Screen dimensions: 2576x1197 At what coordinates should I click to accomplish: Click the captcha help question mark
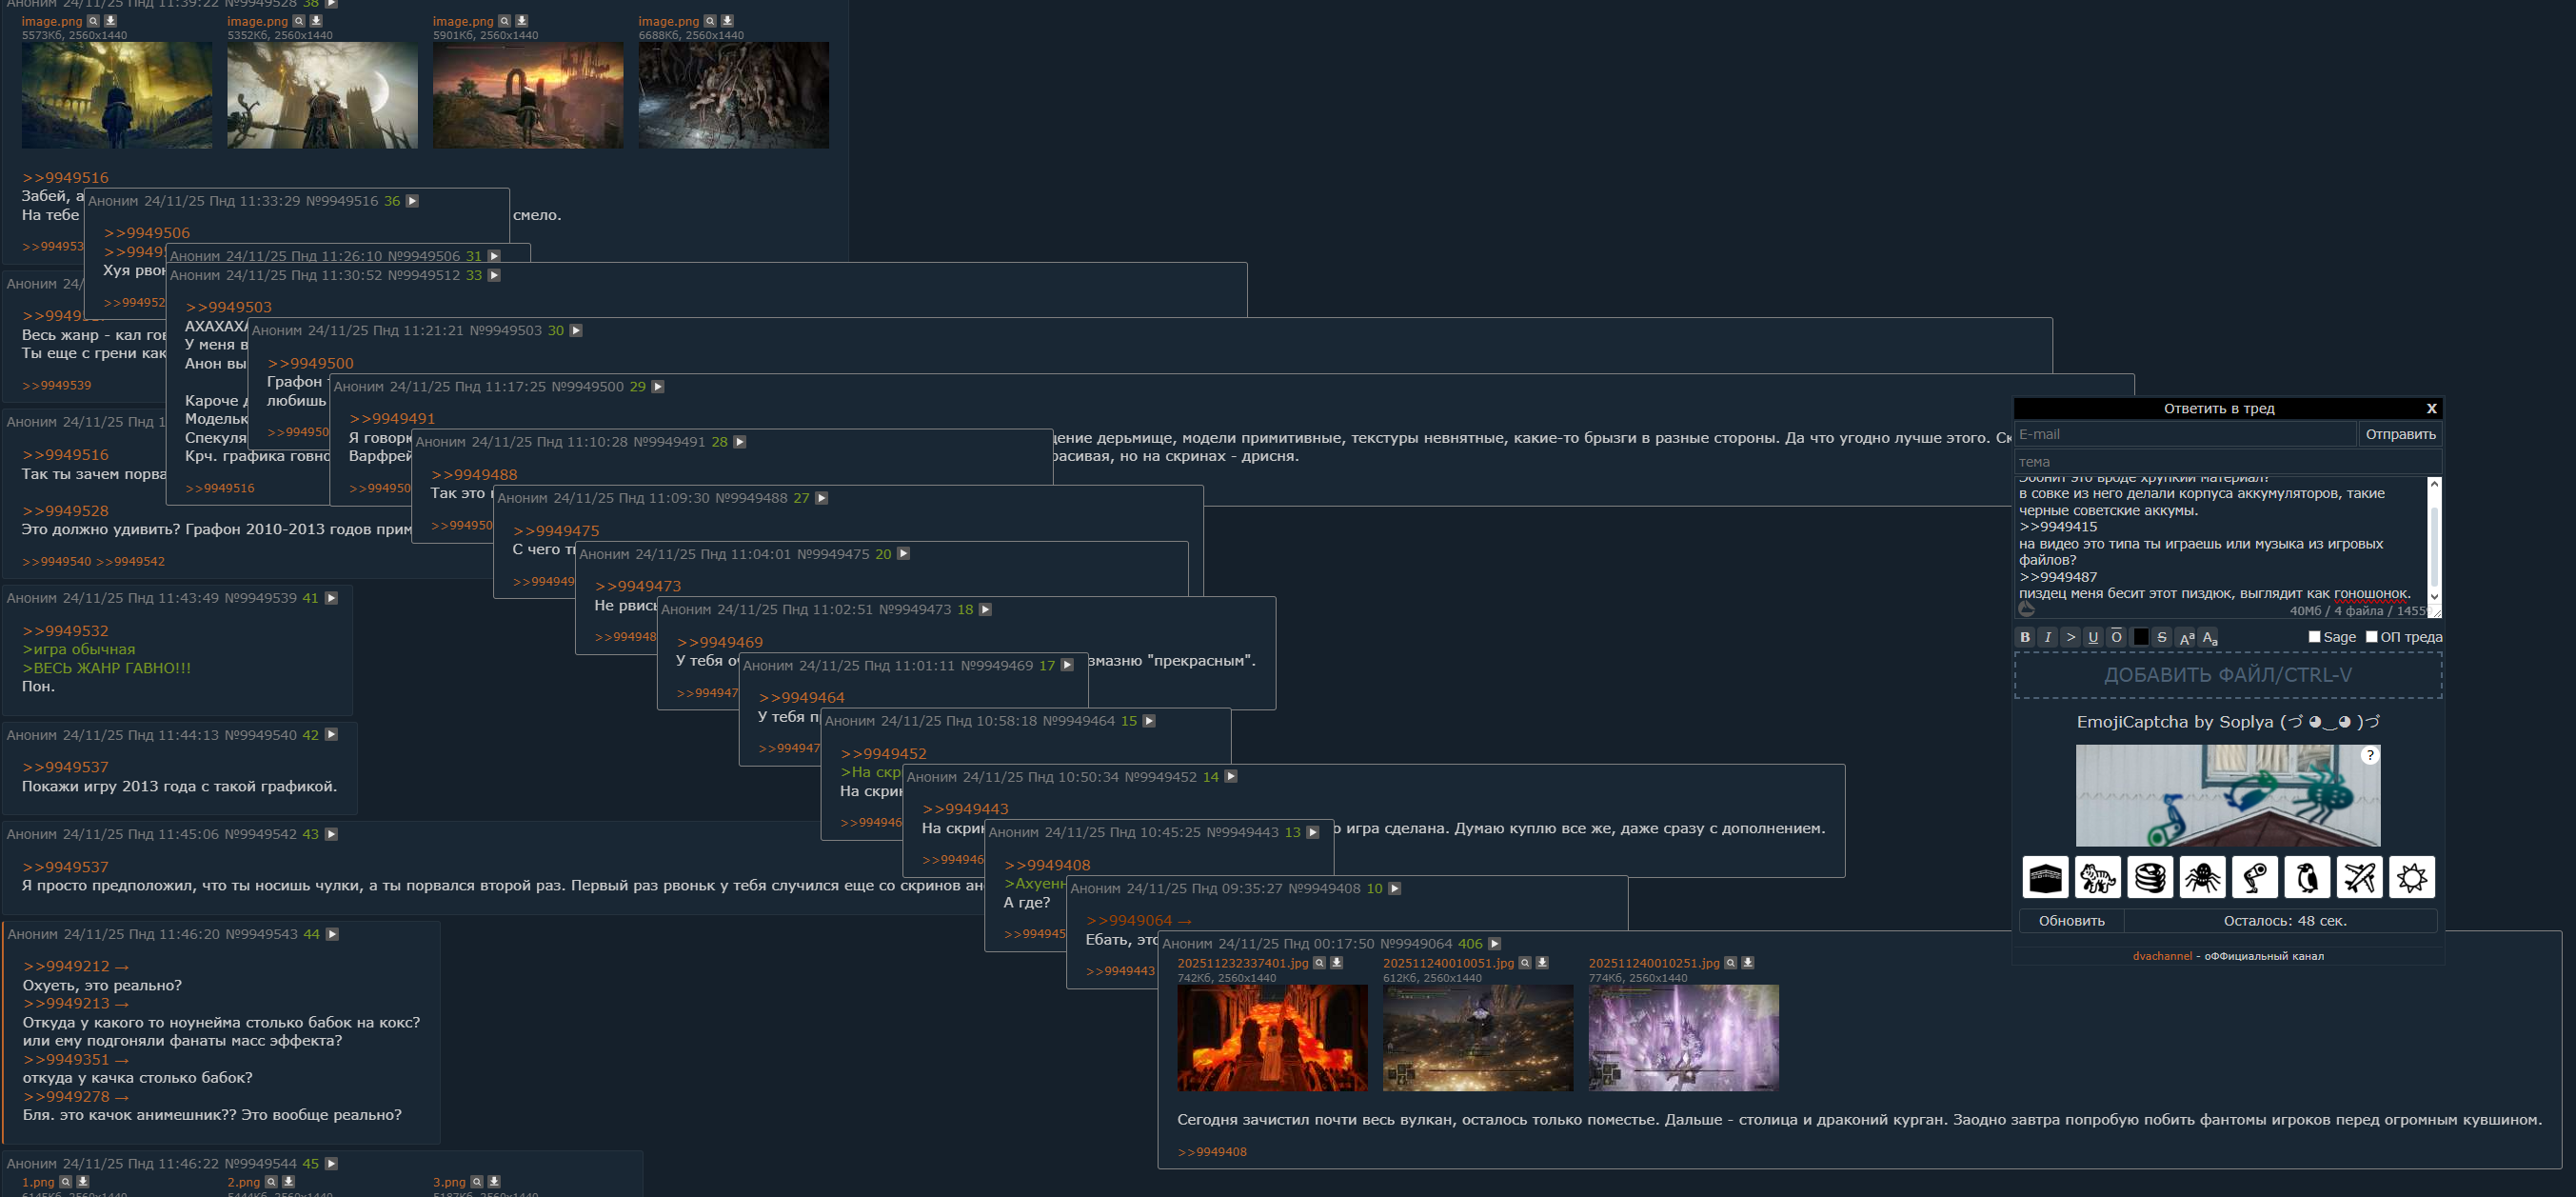[2369, 755]
